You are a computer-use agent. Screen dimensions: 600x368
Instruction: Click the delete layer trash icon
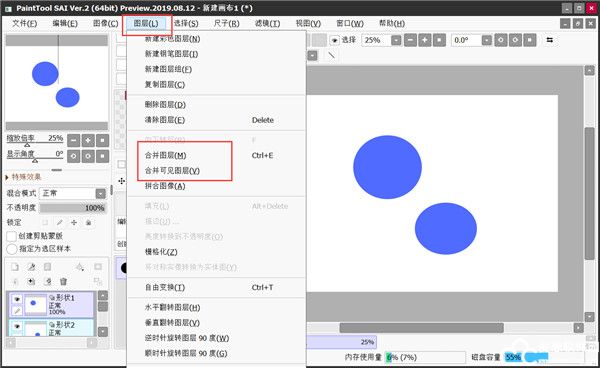tap(63, 282)
